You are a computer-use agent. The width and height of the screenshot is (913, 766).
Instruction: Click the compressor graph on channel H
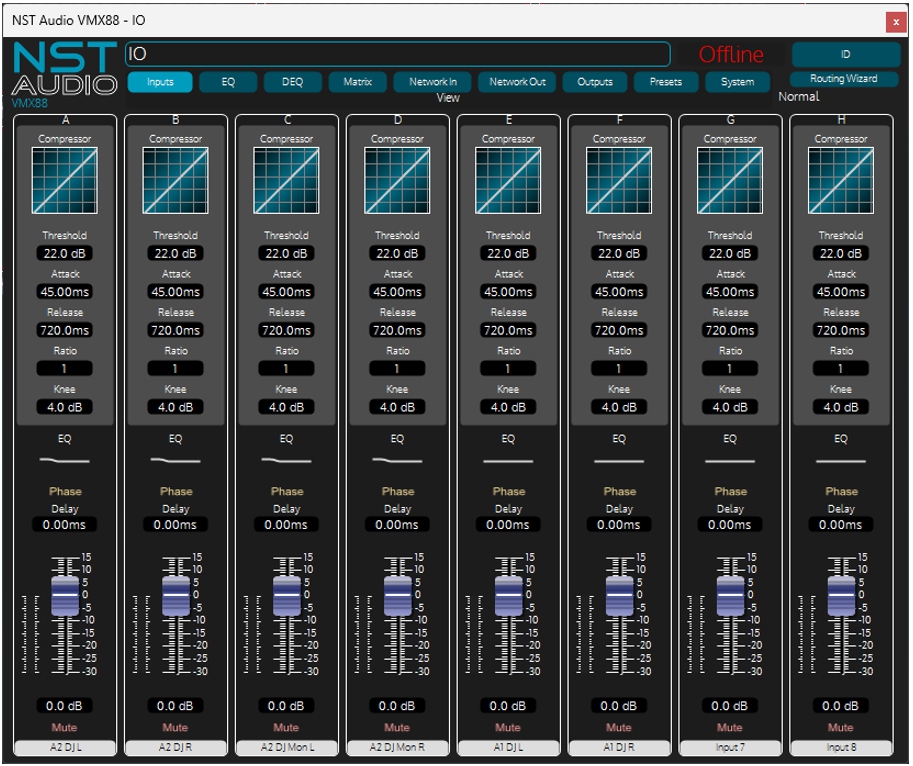[x=841, y=181]
